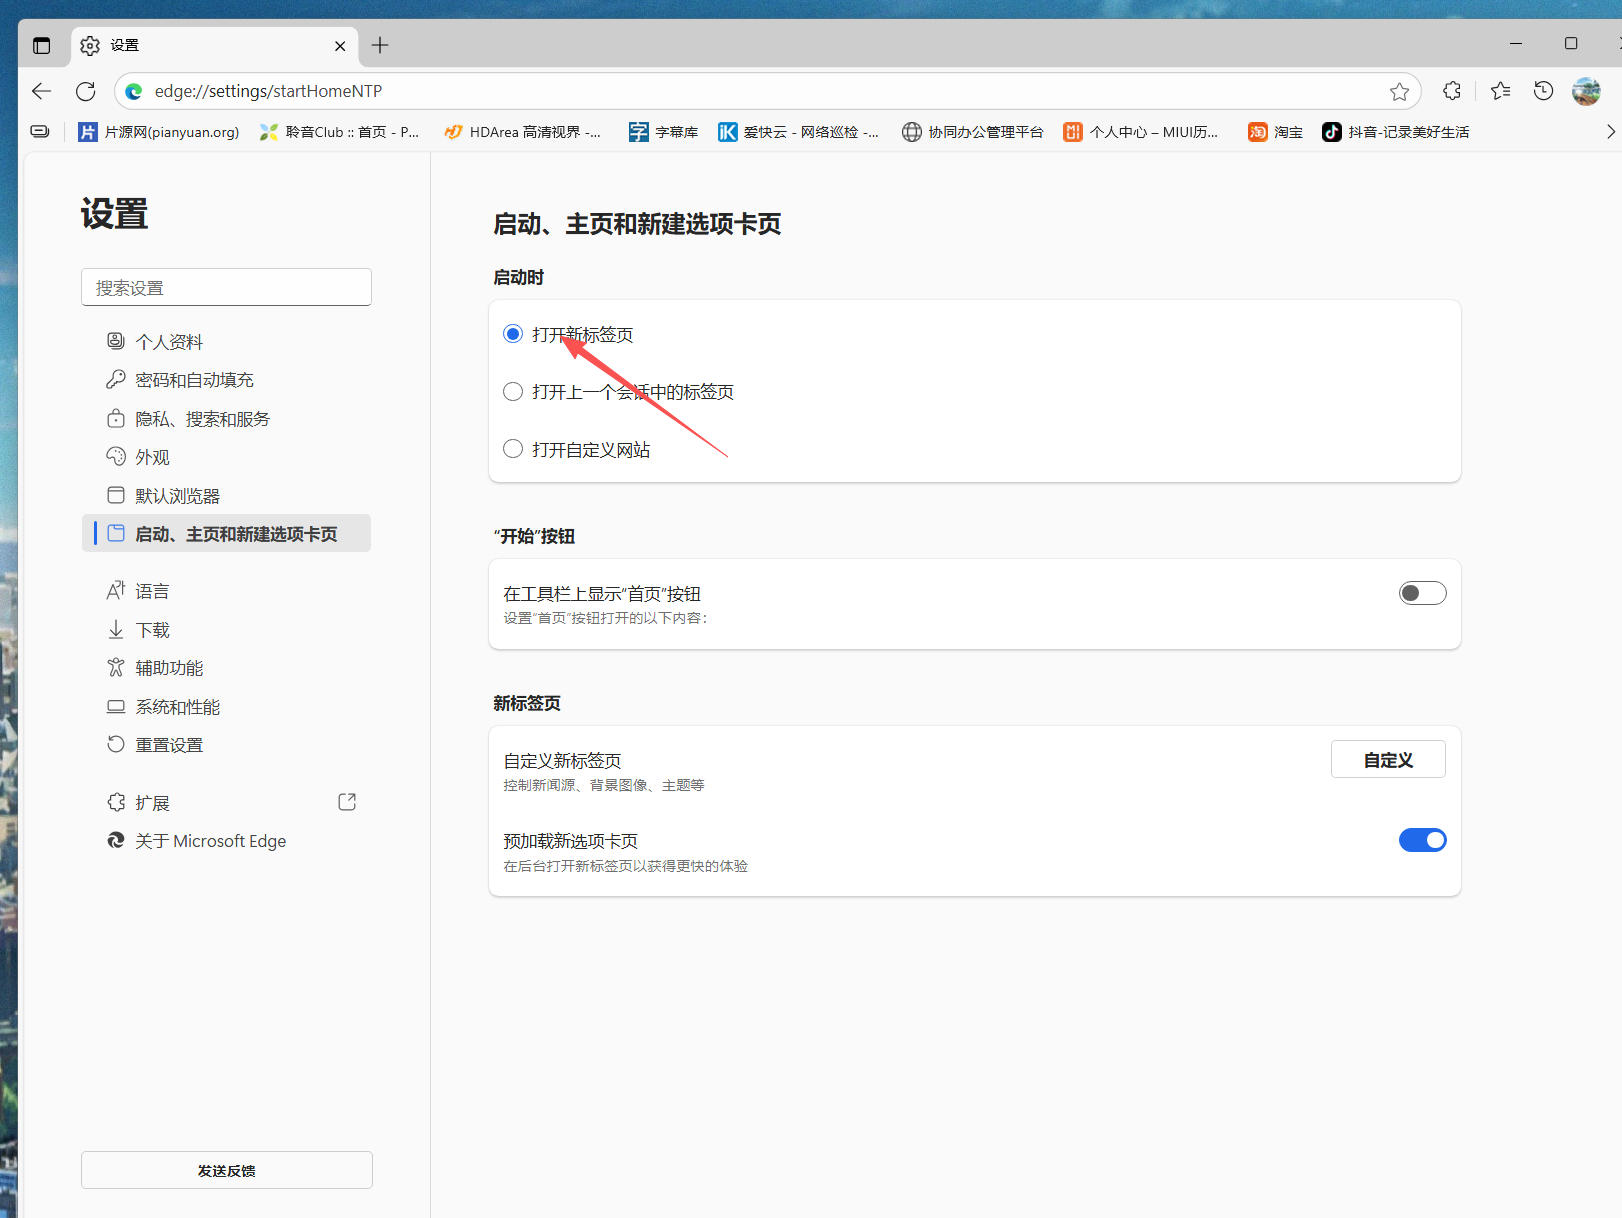Open 隐私、搜索和服务 settings section
This screenshot has height=1218, width=1622.
click(226, 419)
